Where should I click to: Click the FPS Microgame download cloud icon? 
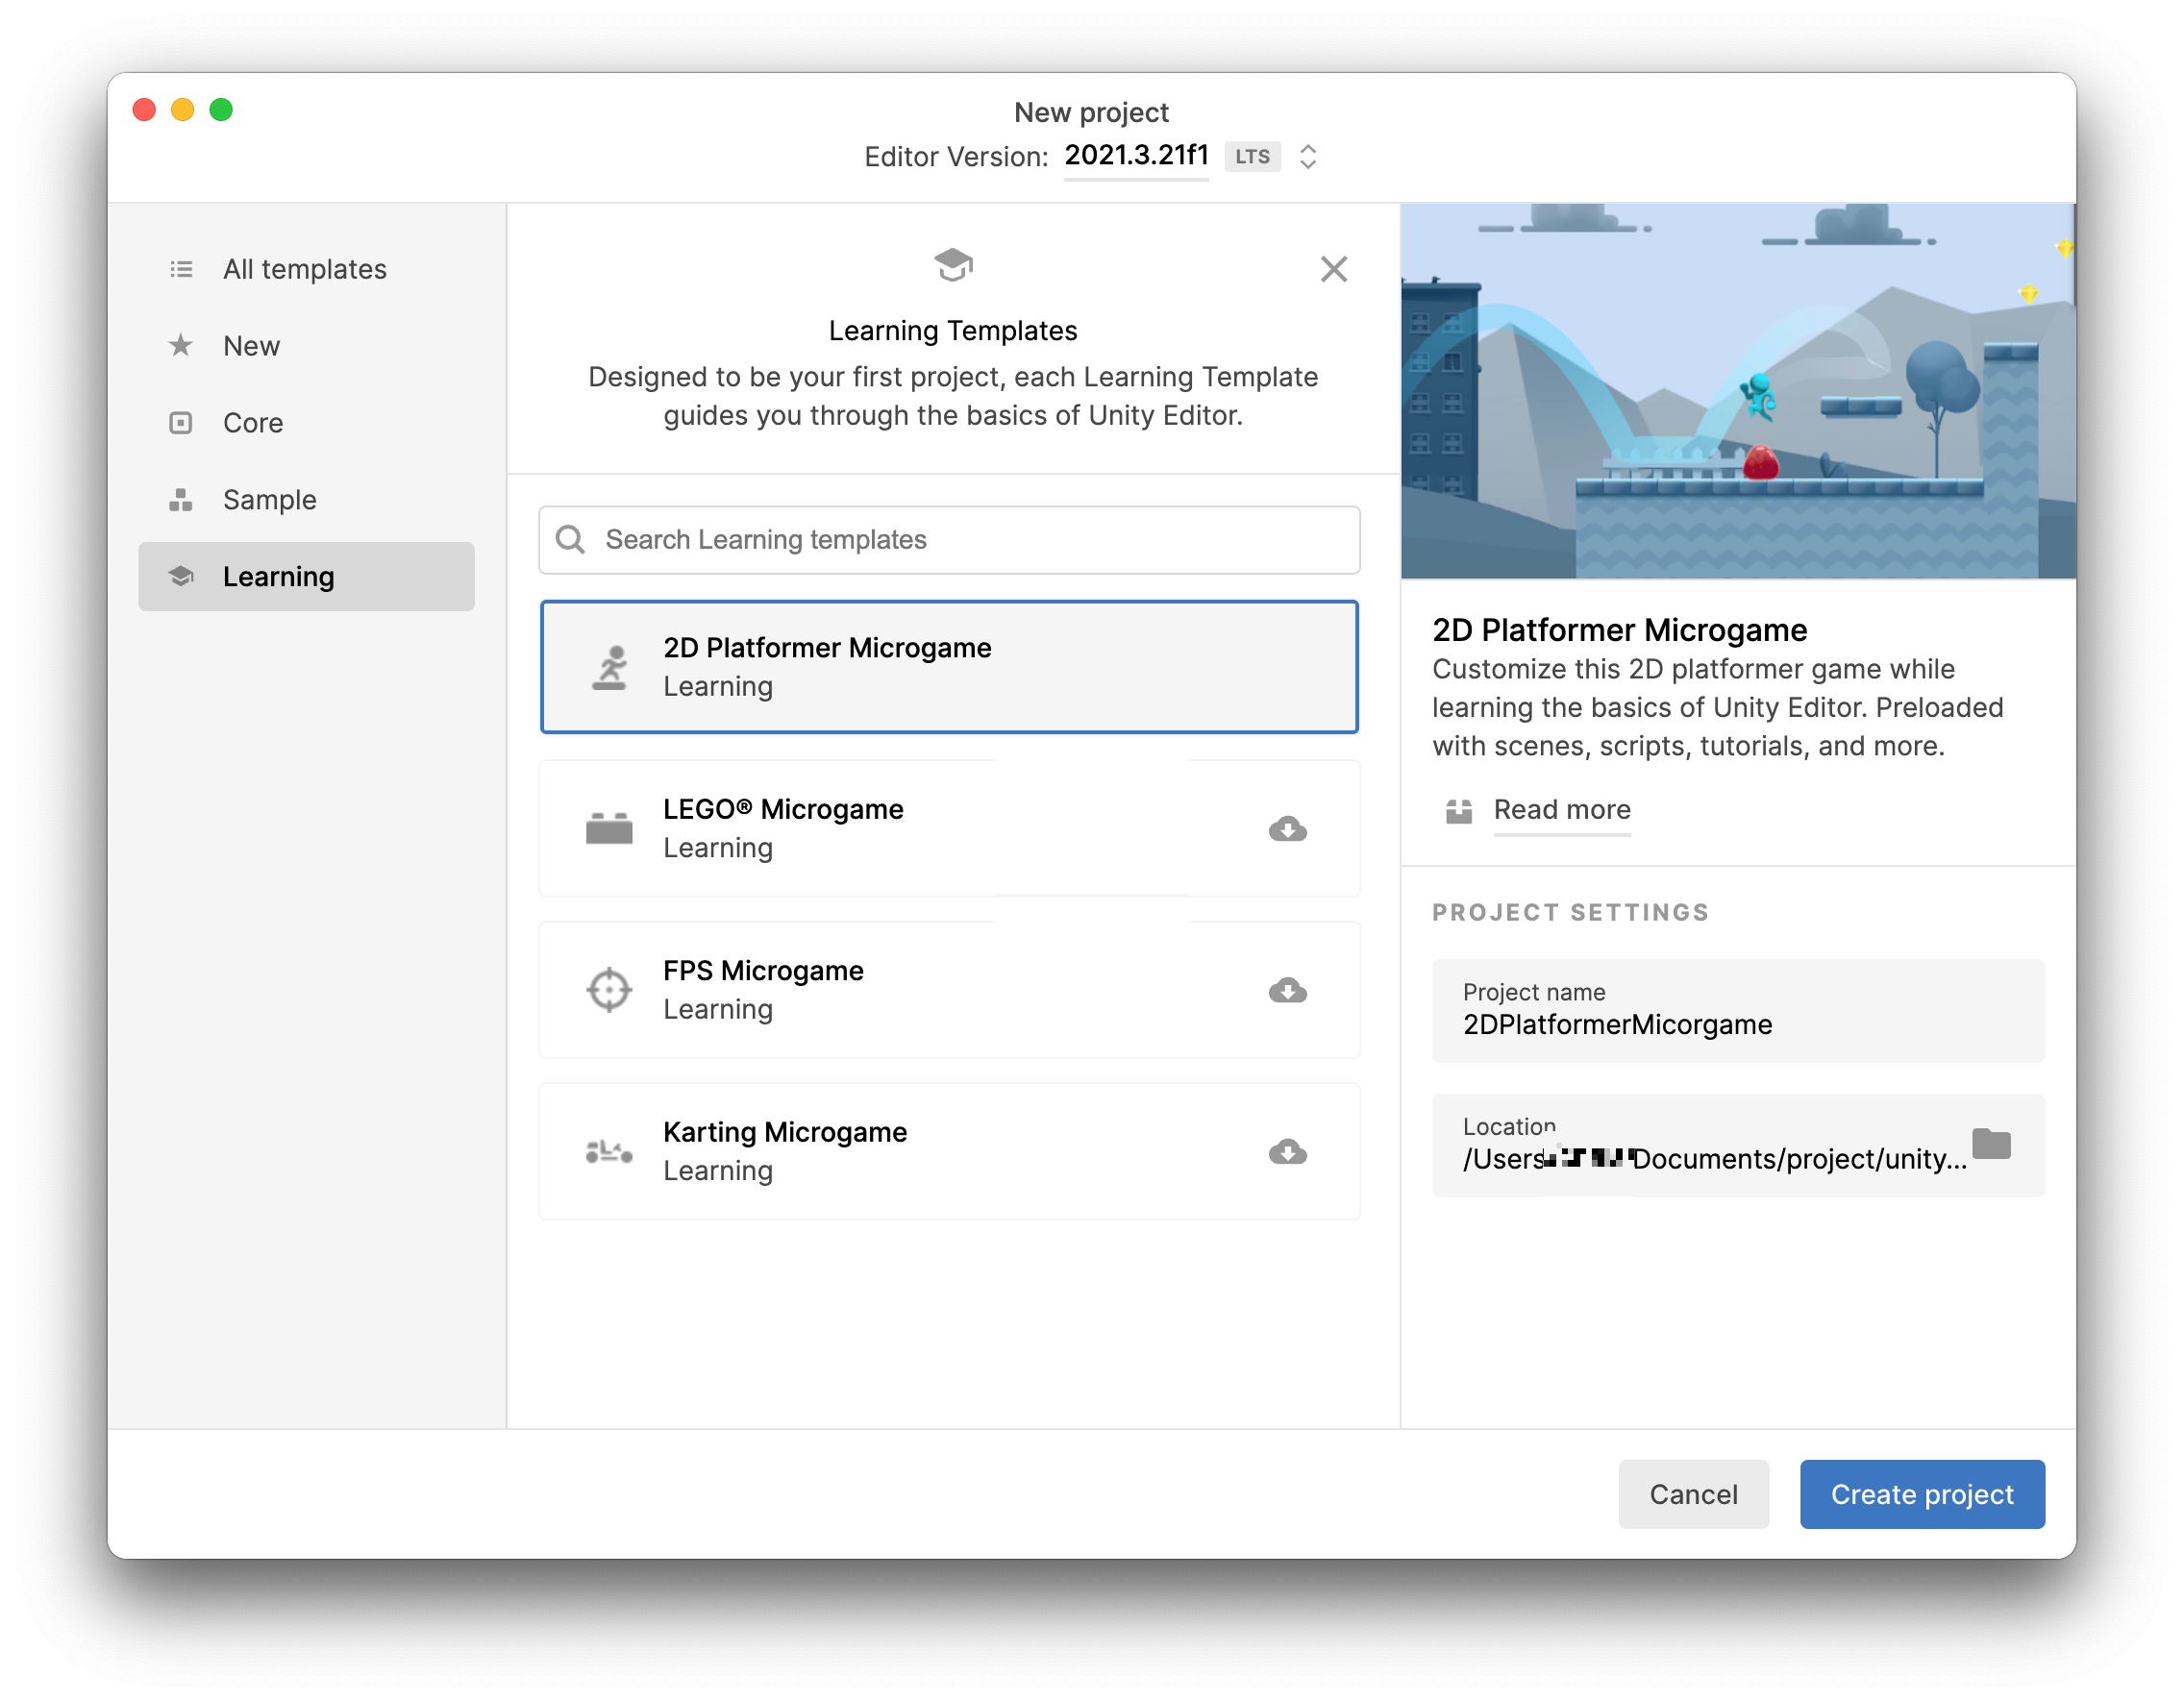click(x=1287, y=990)
